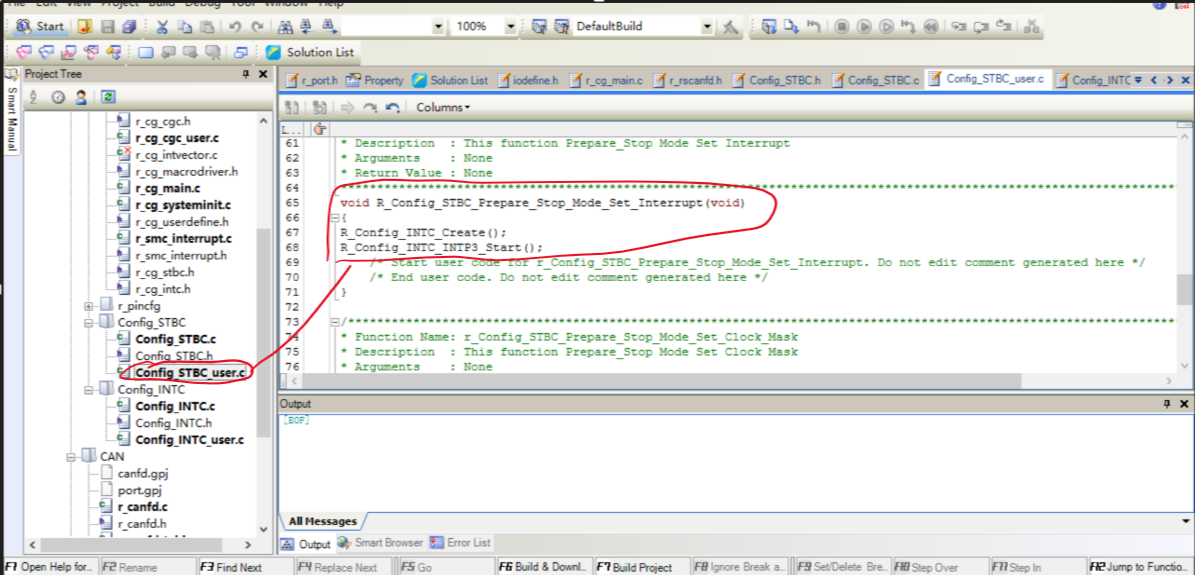Click the step in debug icon
Image resolution: width=1195 pixels, height=575 pixels.
(x=960, y=27)
